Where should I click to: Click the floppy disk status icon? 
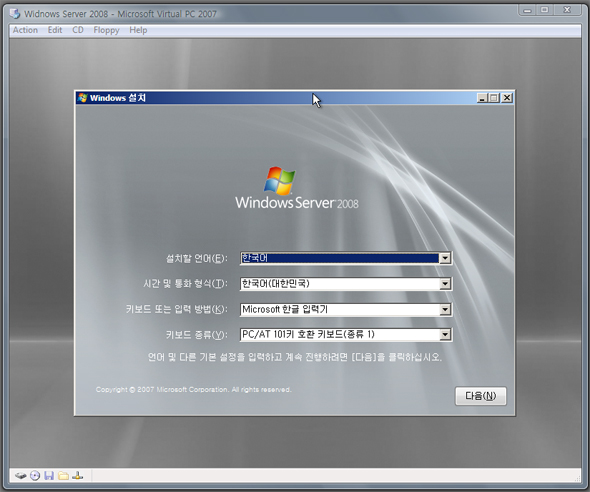[x=49, y=476]
